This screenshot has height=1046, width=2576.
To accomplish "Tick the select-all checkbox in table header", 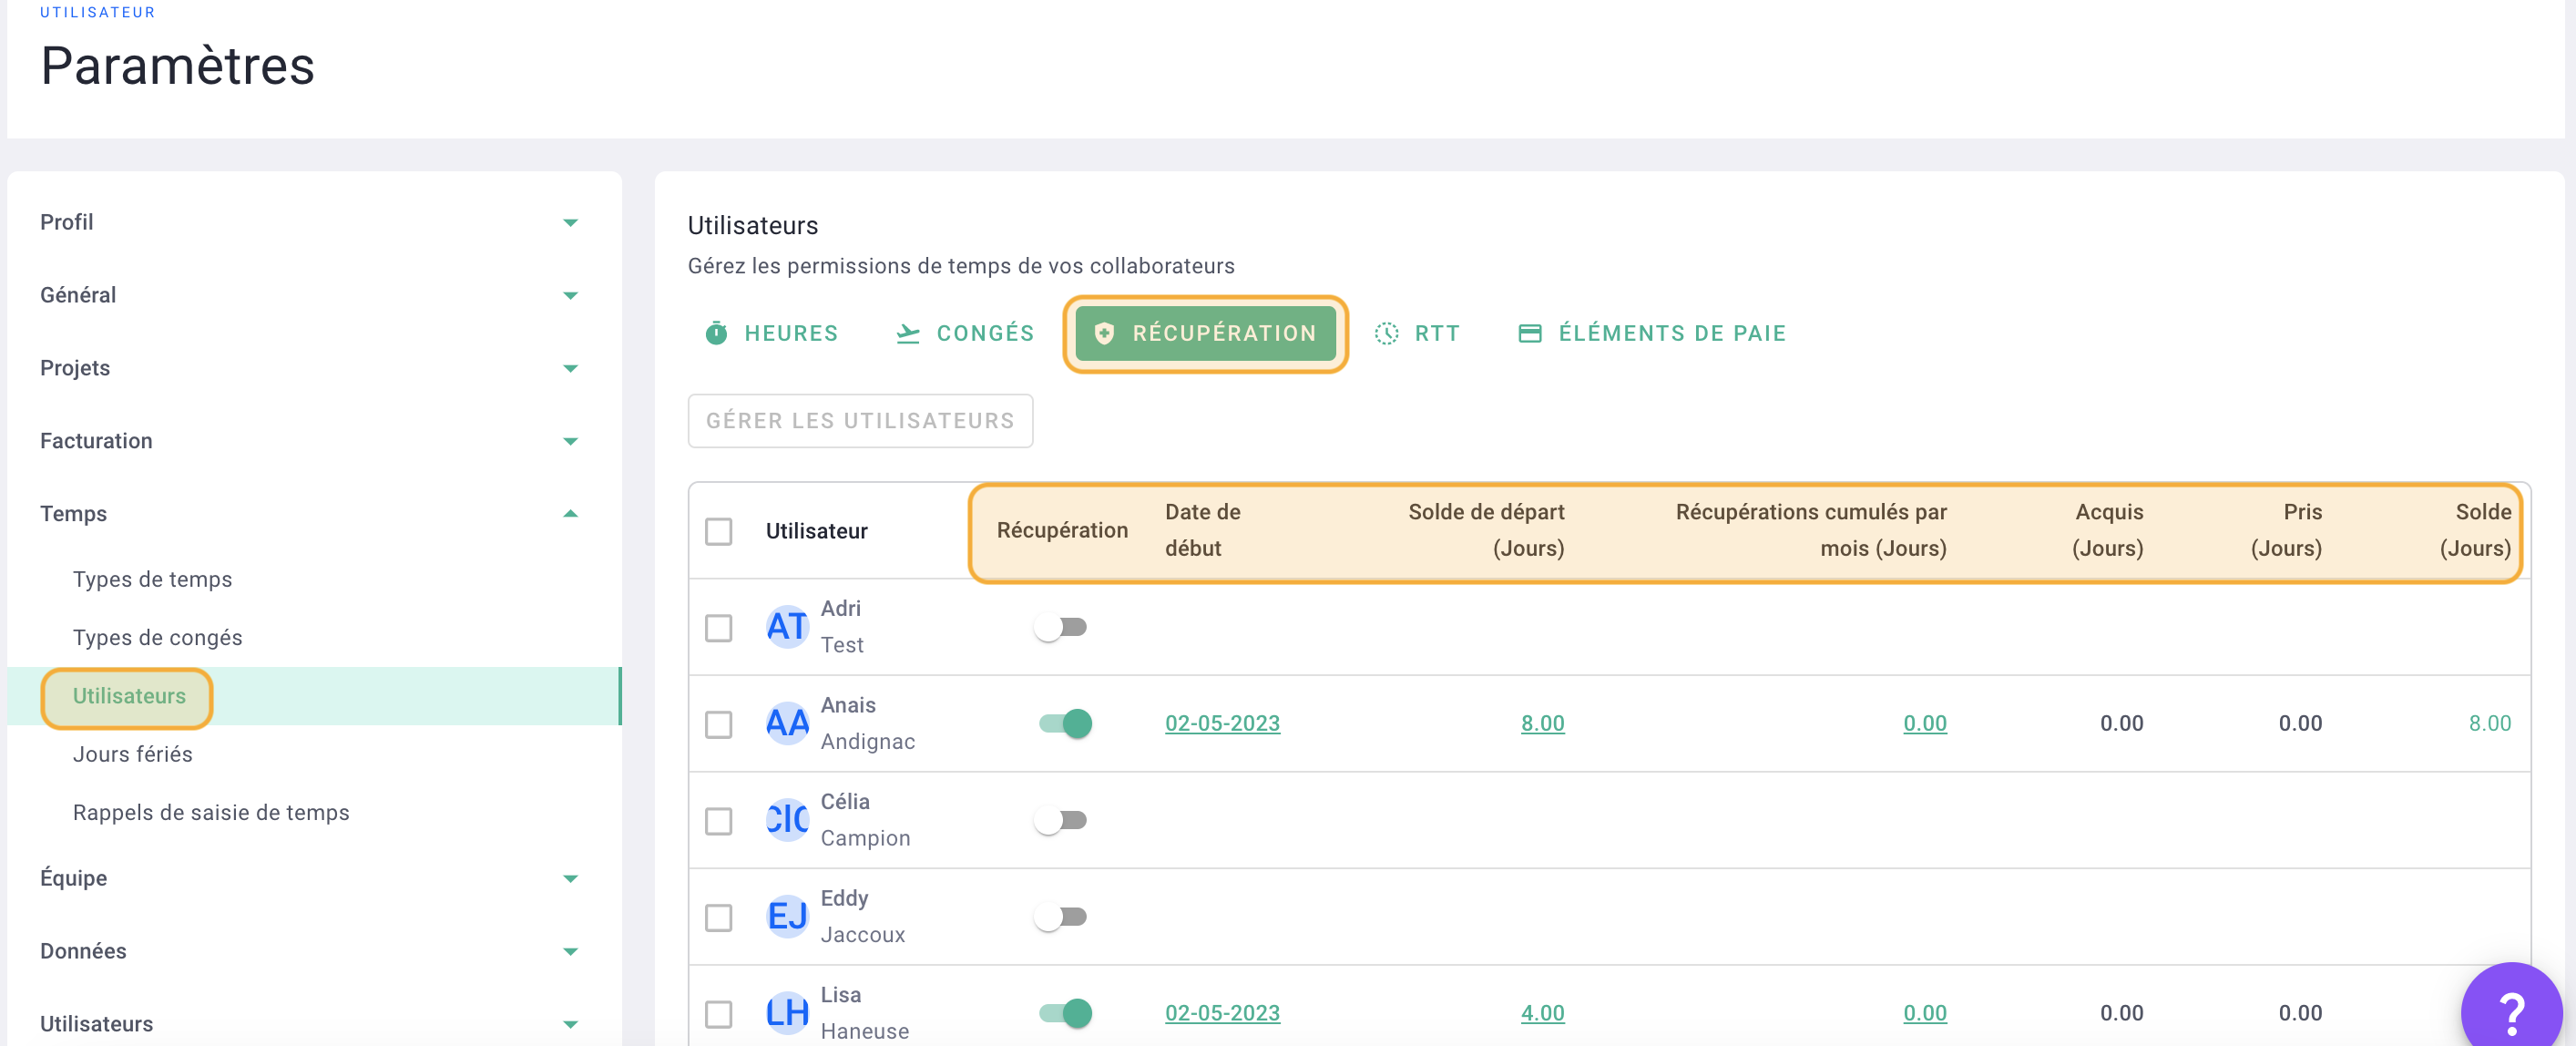I will (718, 531).
